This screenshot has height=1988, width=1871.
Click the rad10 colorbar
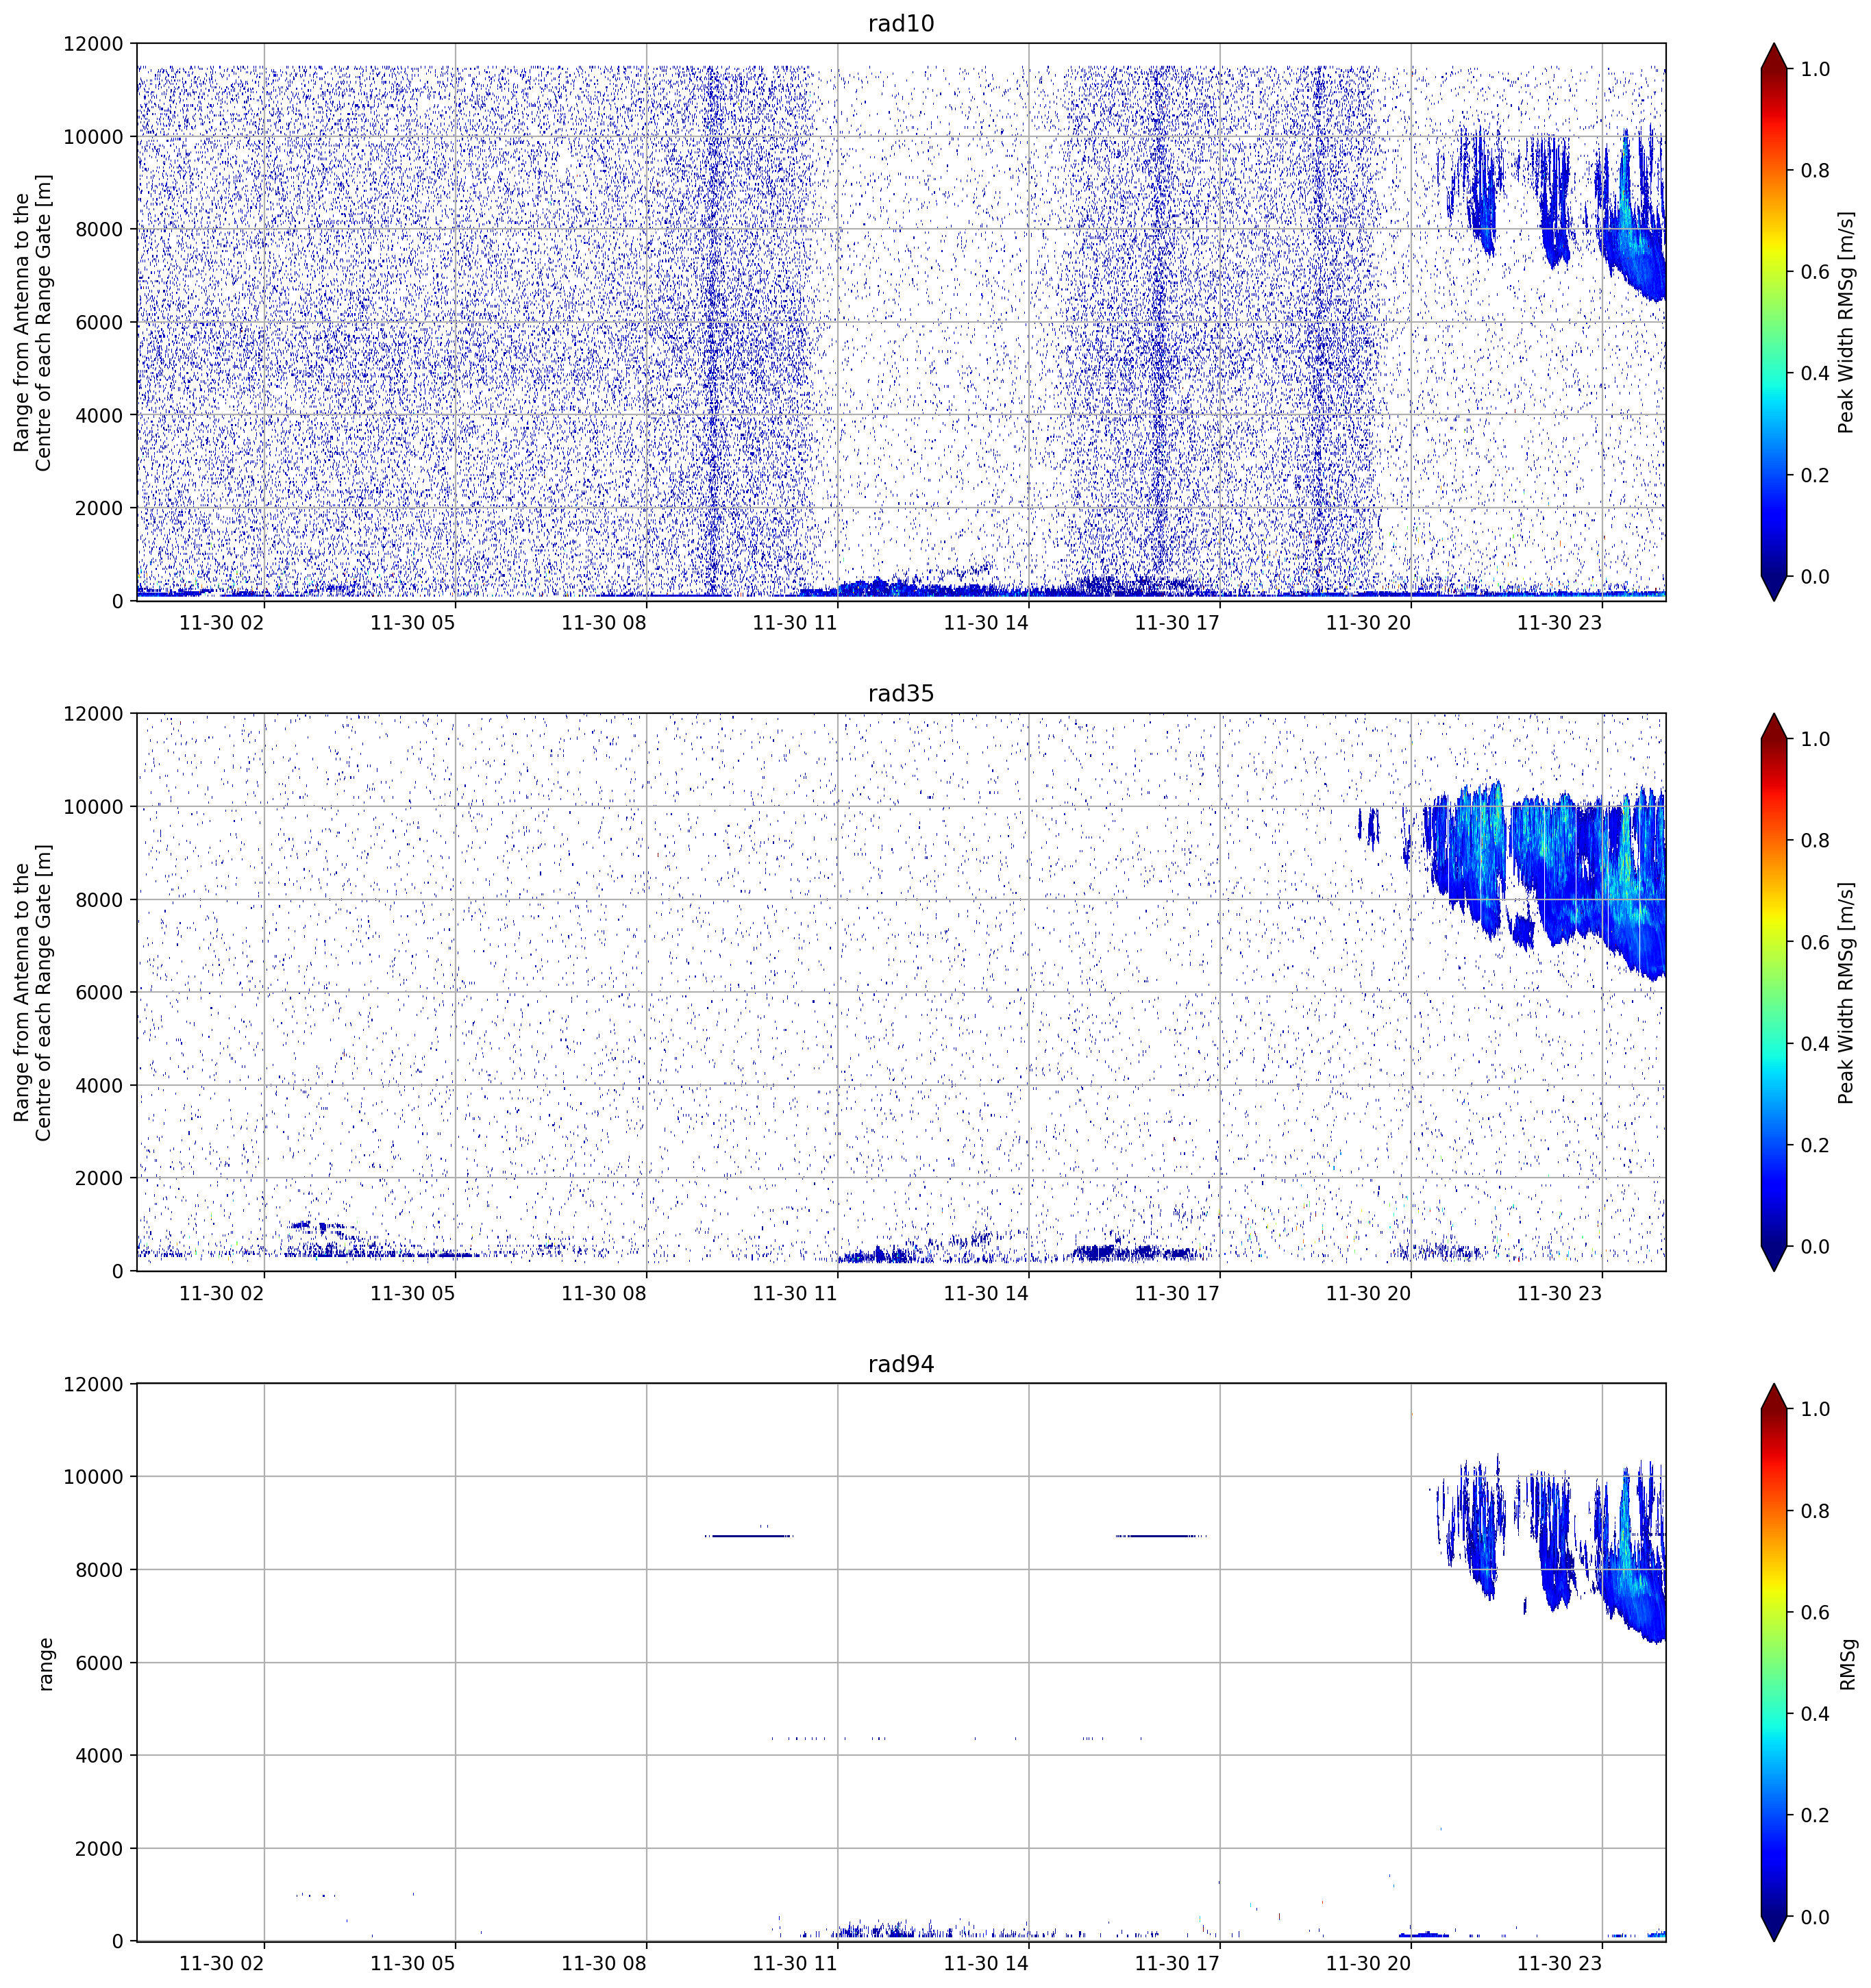tap(1773, 321)
